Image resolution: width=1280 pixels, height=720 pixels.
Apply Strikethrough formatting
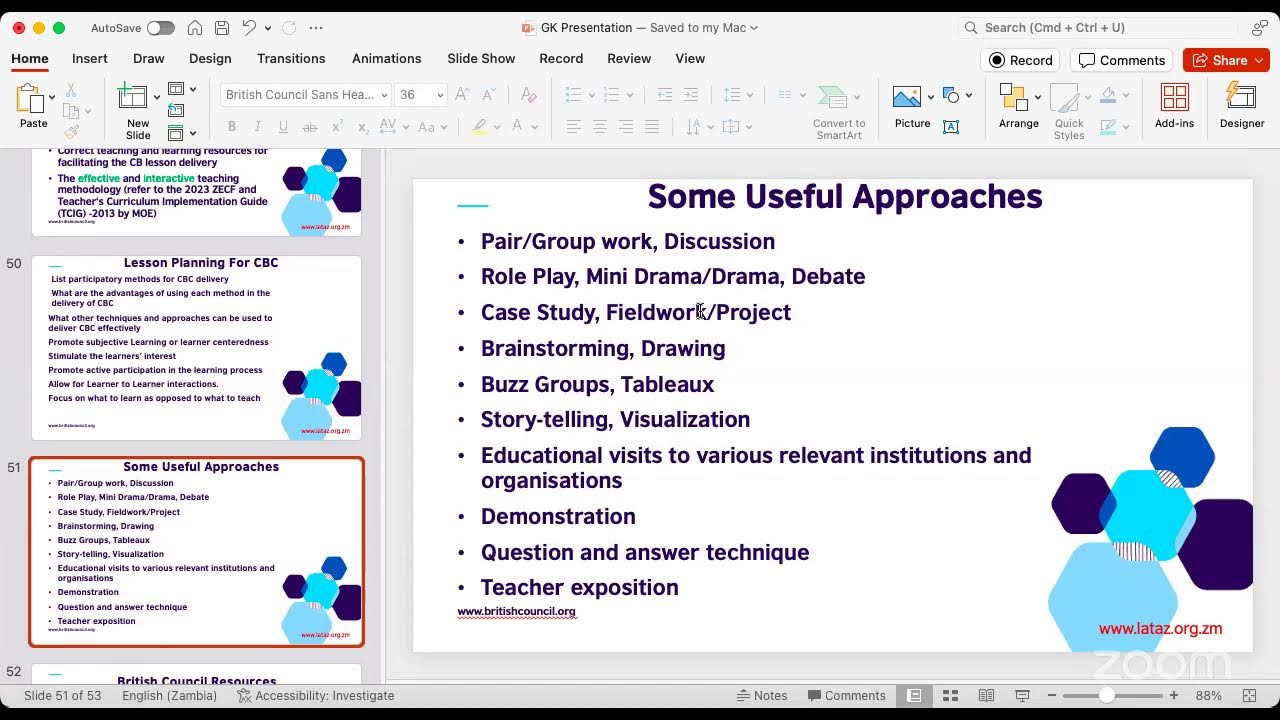310,127
